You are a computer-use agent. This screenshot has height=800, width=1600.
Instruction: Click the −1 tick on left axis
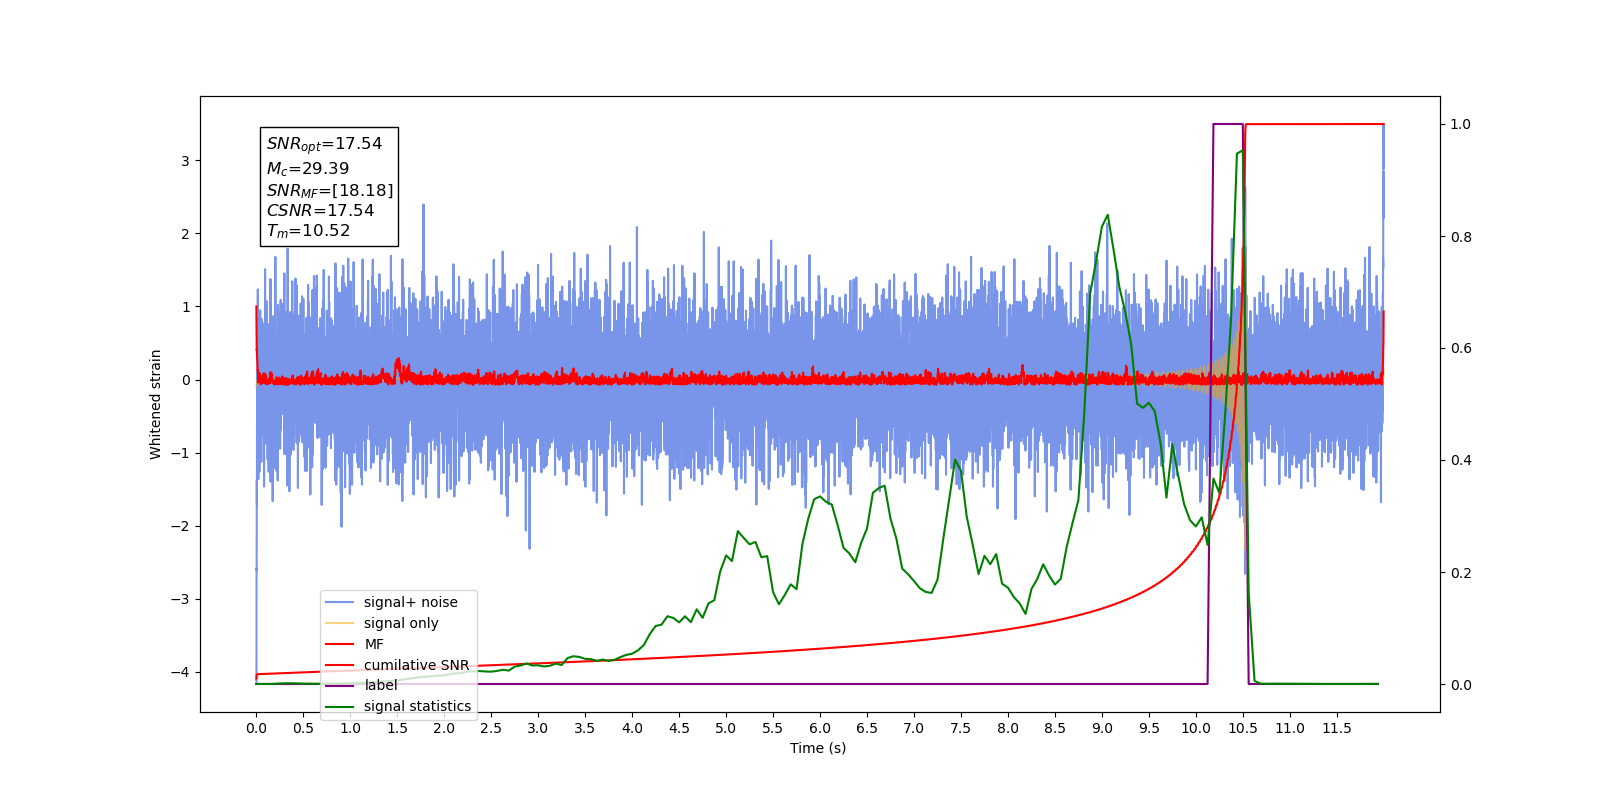181,453
